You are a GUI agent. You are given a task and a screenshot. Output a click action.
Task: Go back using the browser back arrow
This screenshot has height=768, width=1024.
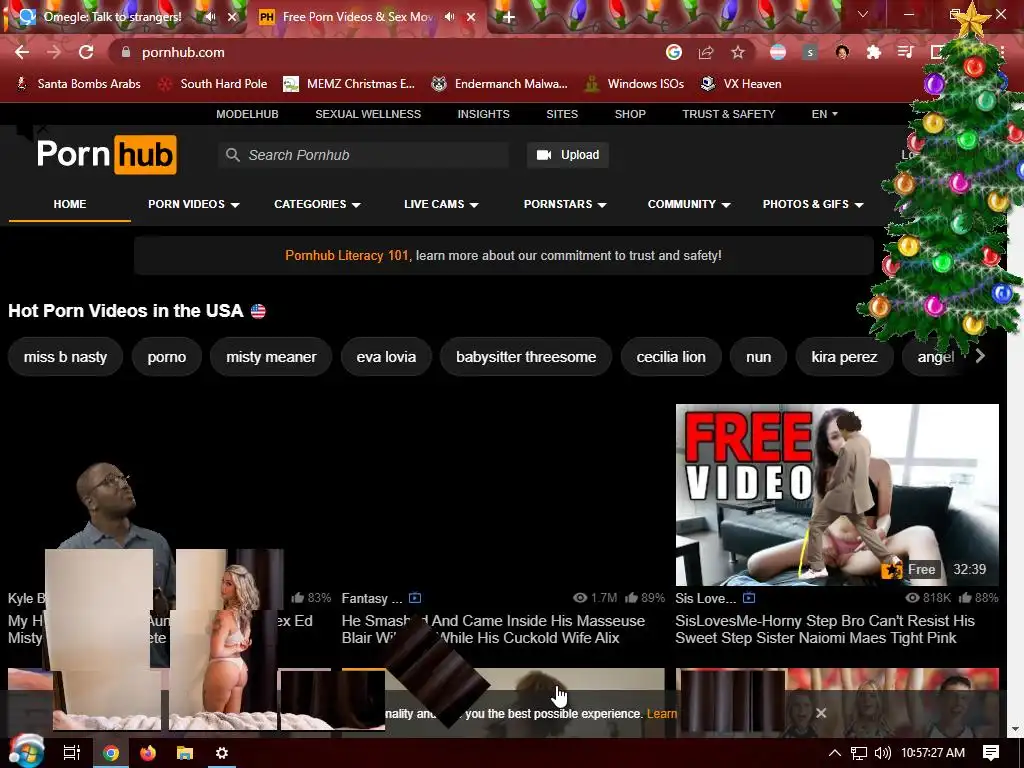click(x=22, y=52)
